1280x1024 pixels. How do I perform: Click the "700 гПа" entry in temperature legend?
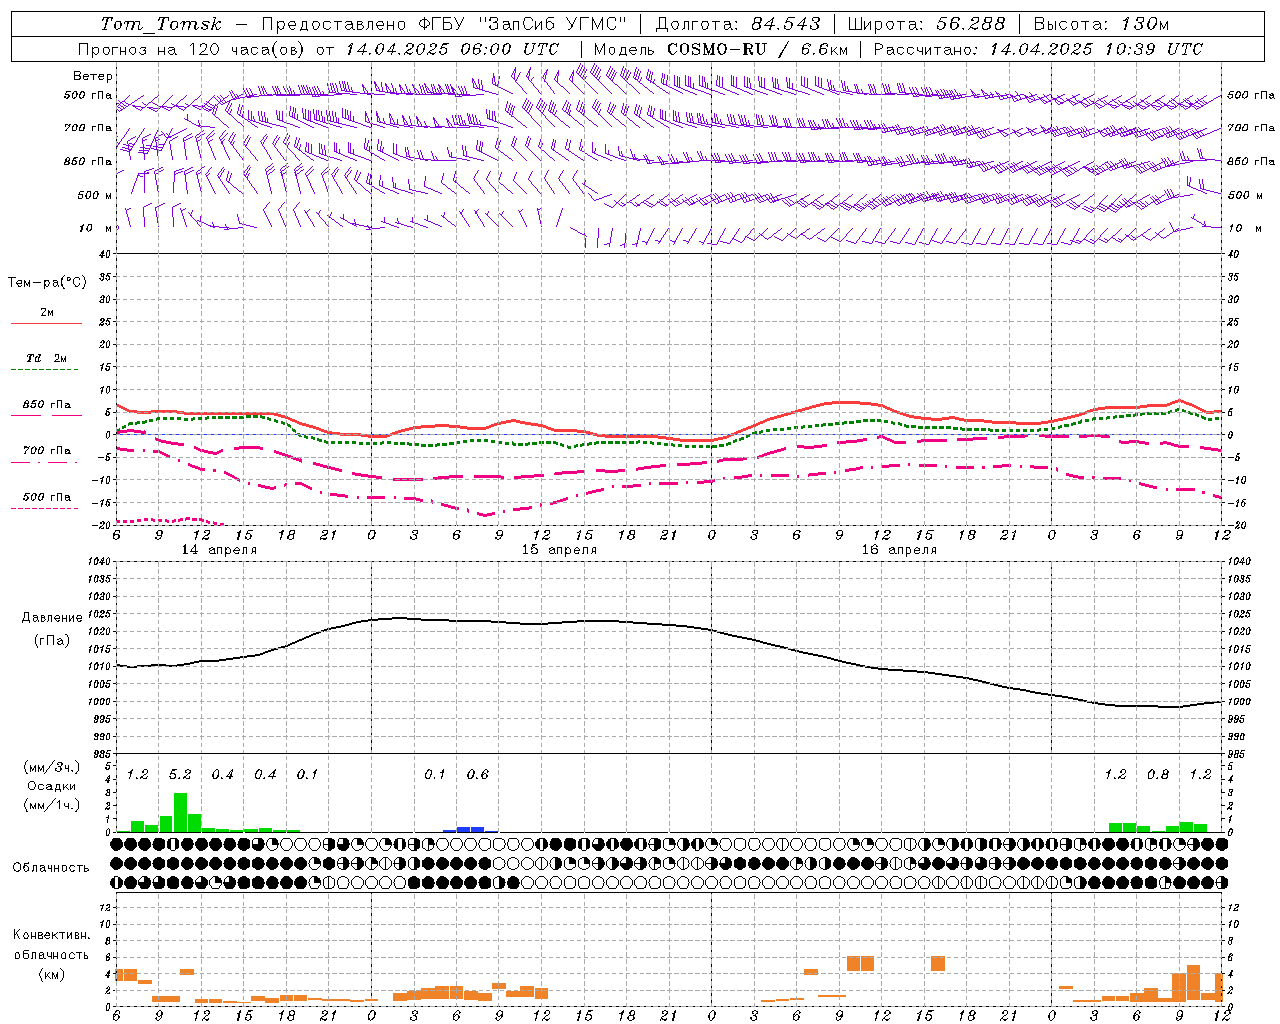tap(46, 451)
